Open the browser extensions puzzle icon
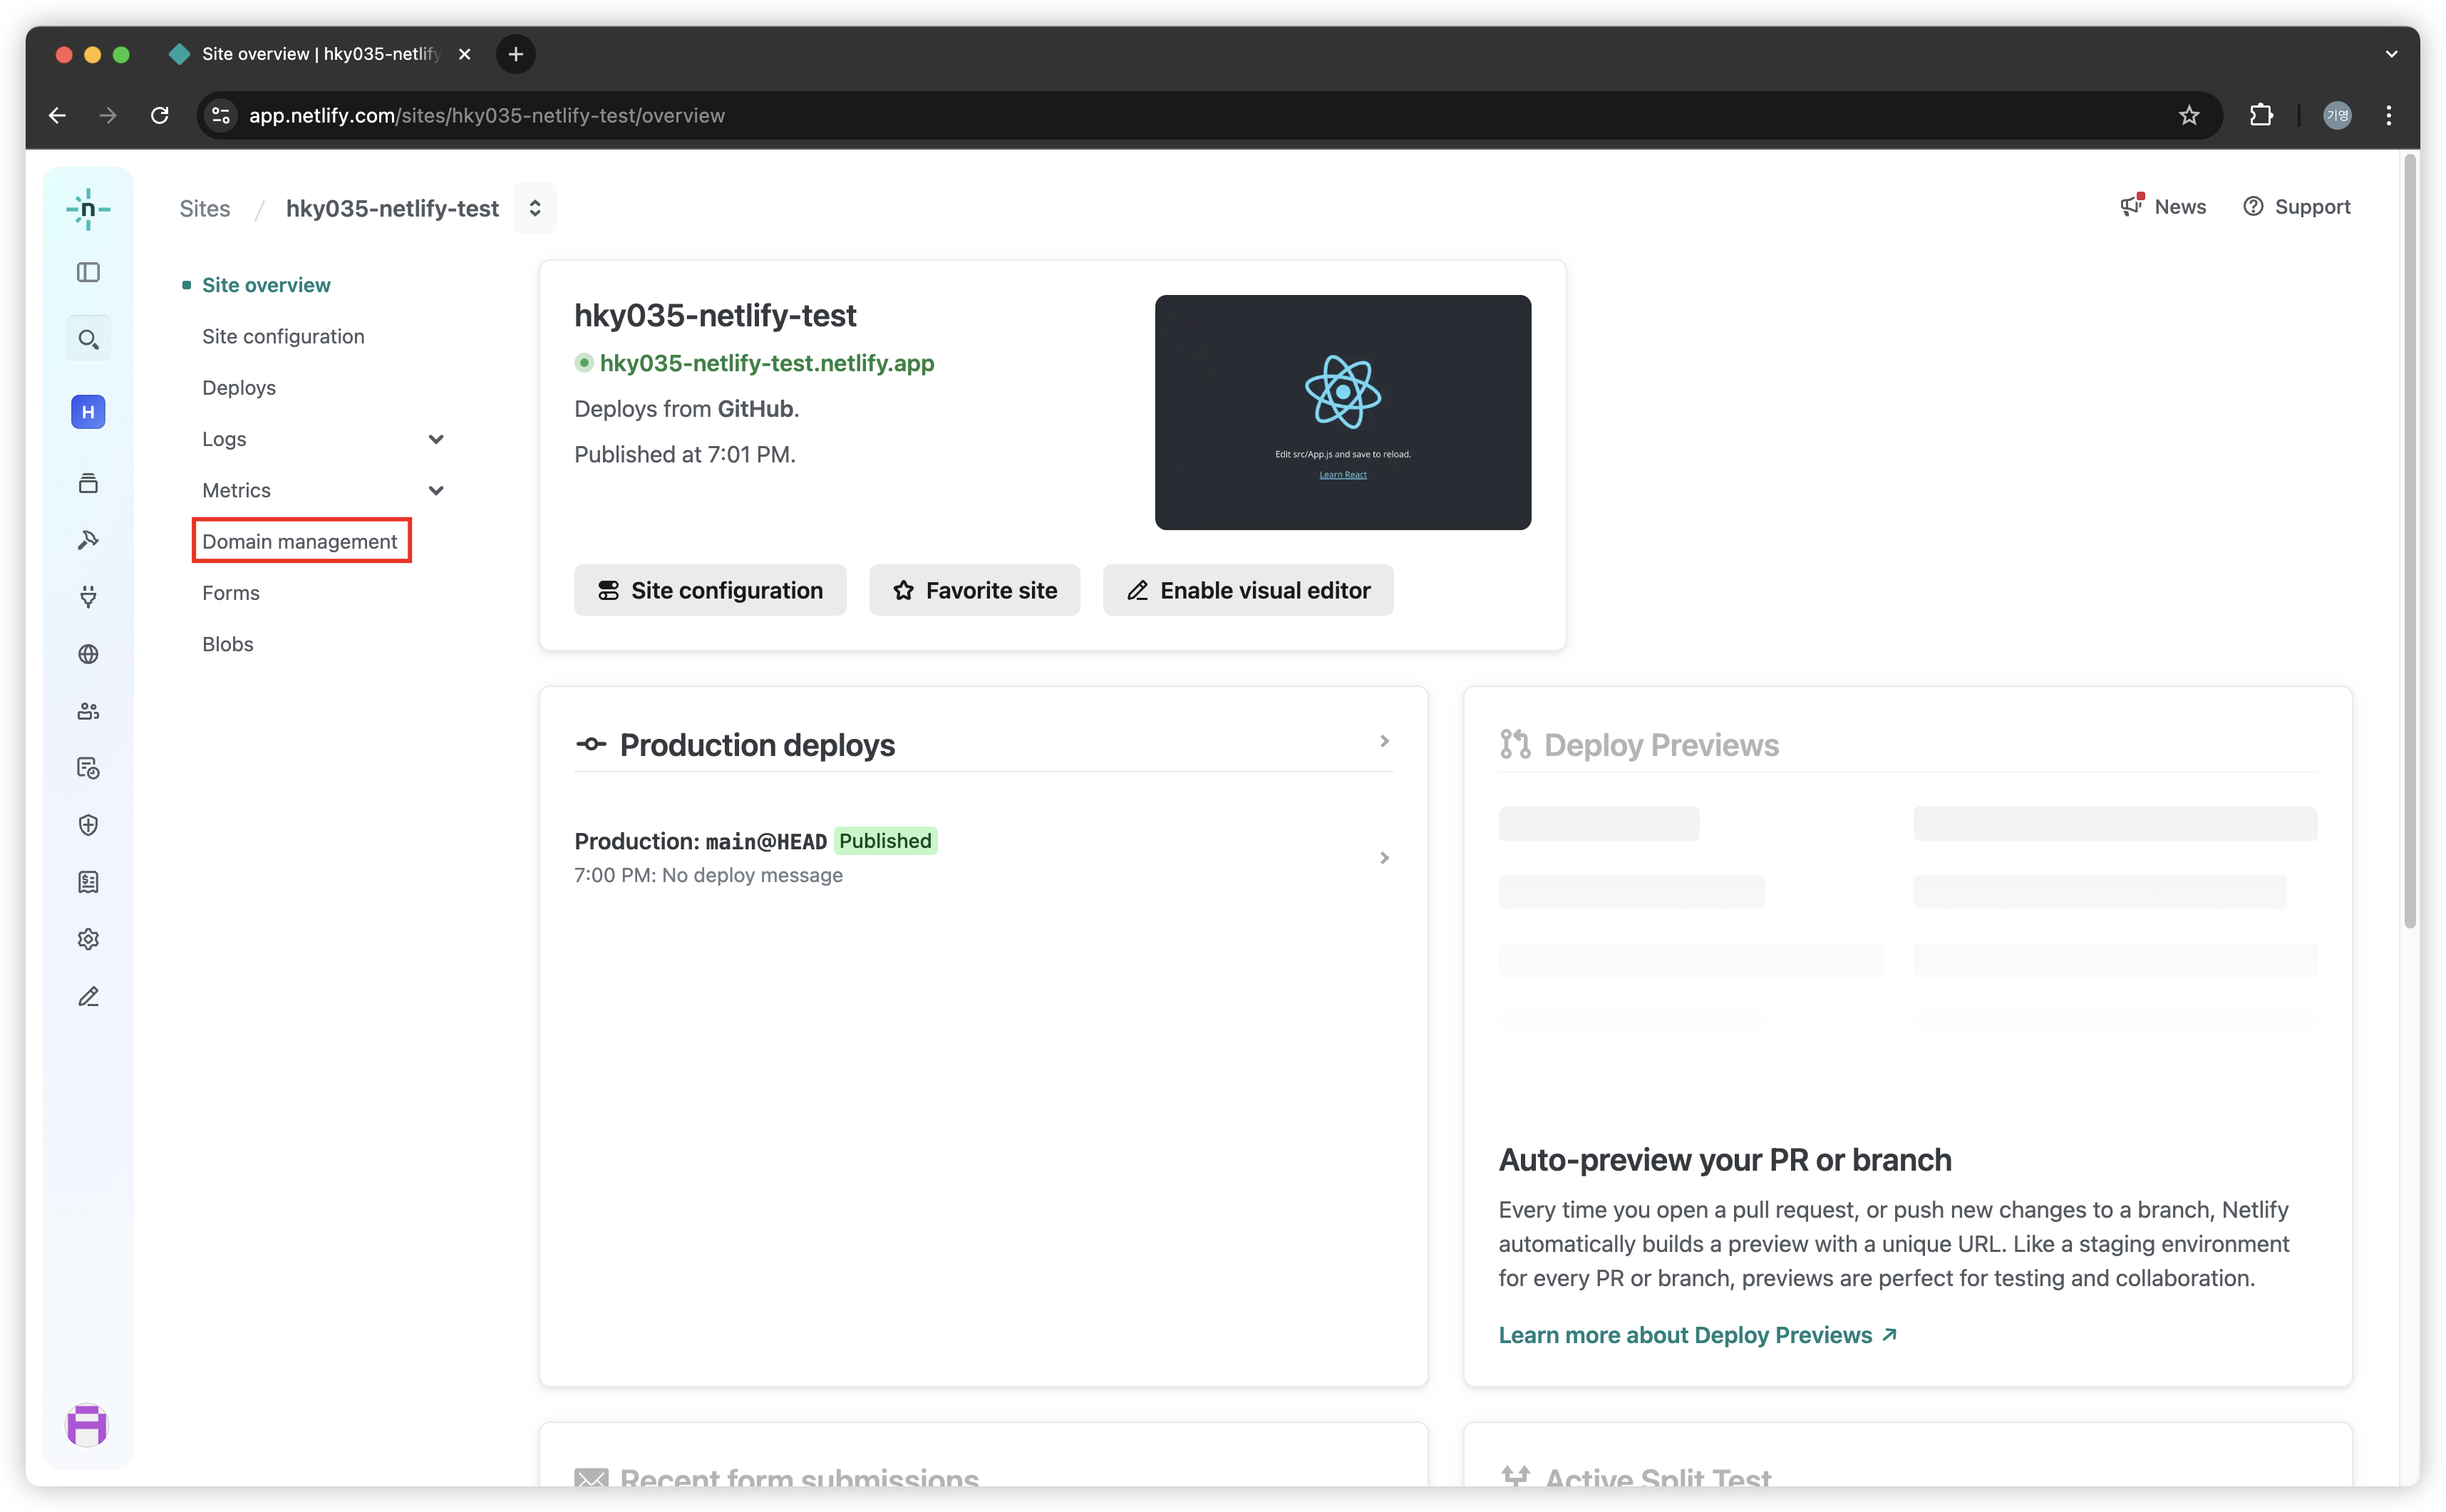Screen dimensions: 2446x1512 pyautogui.click(x=2261, y=115)
